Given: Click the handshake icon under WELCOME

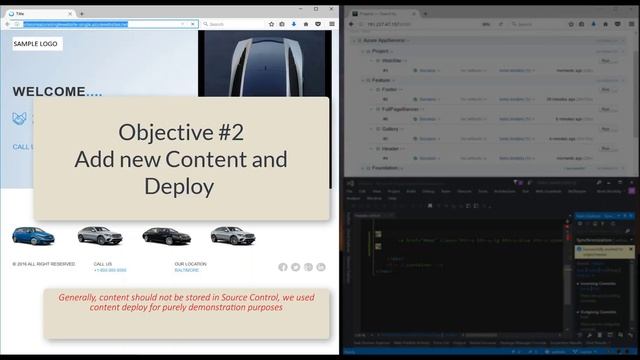Looking at the screenshot, I should coord(19,119).
